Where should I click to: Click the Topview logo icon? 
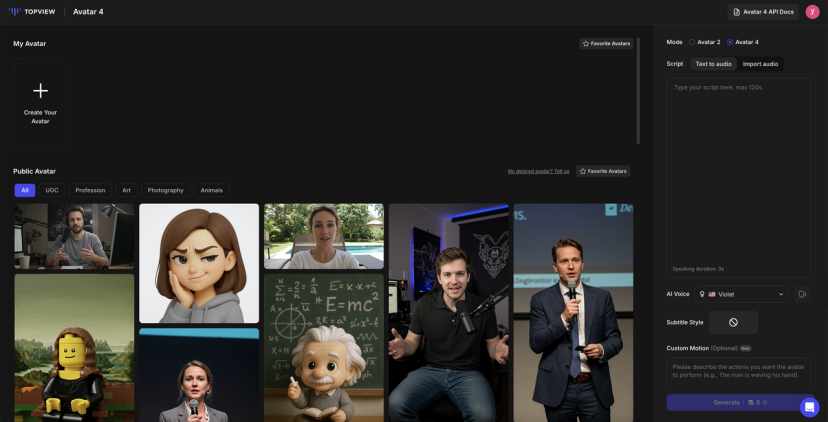coord(14,12)
